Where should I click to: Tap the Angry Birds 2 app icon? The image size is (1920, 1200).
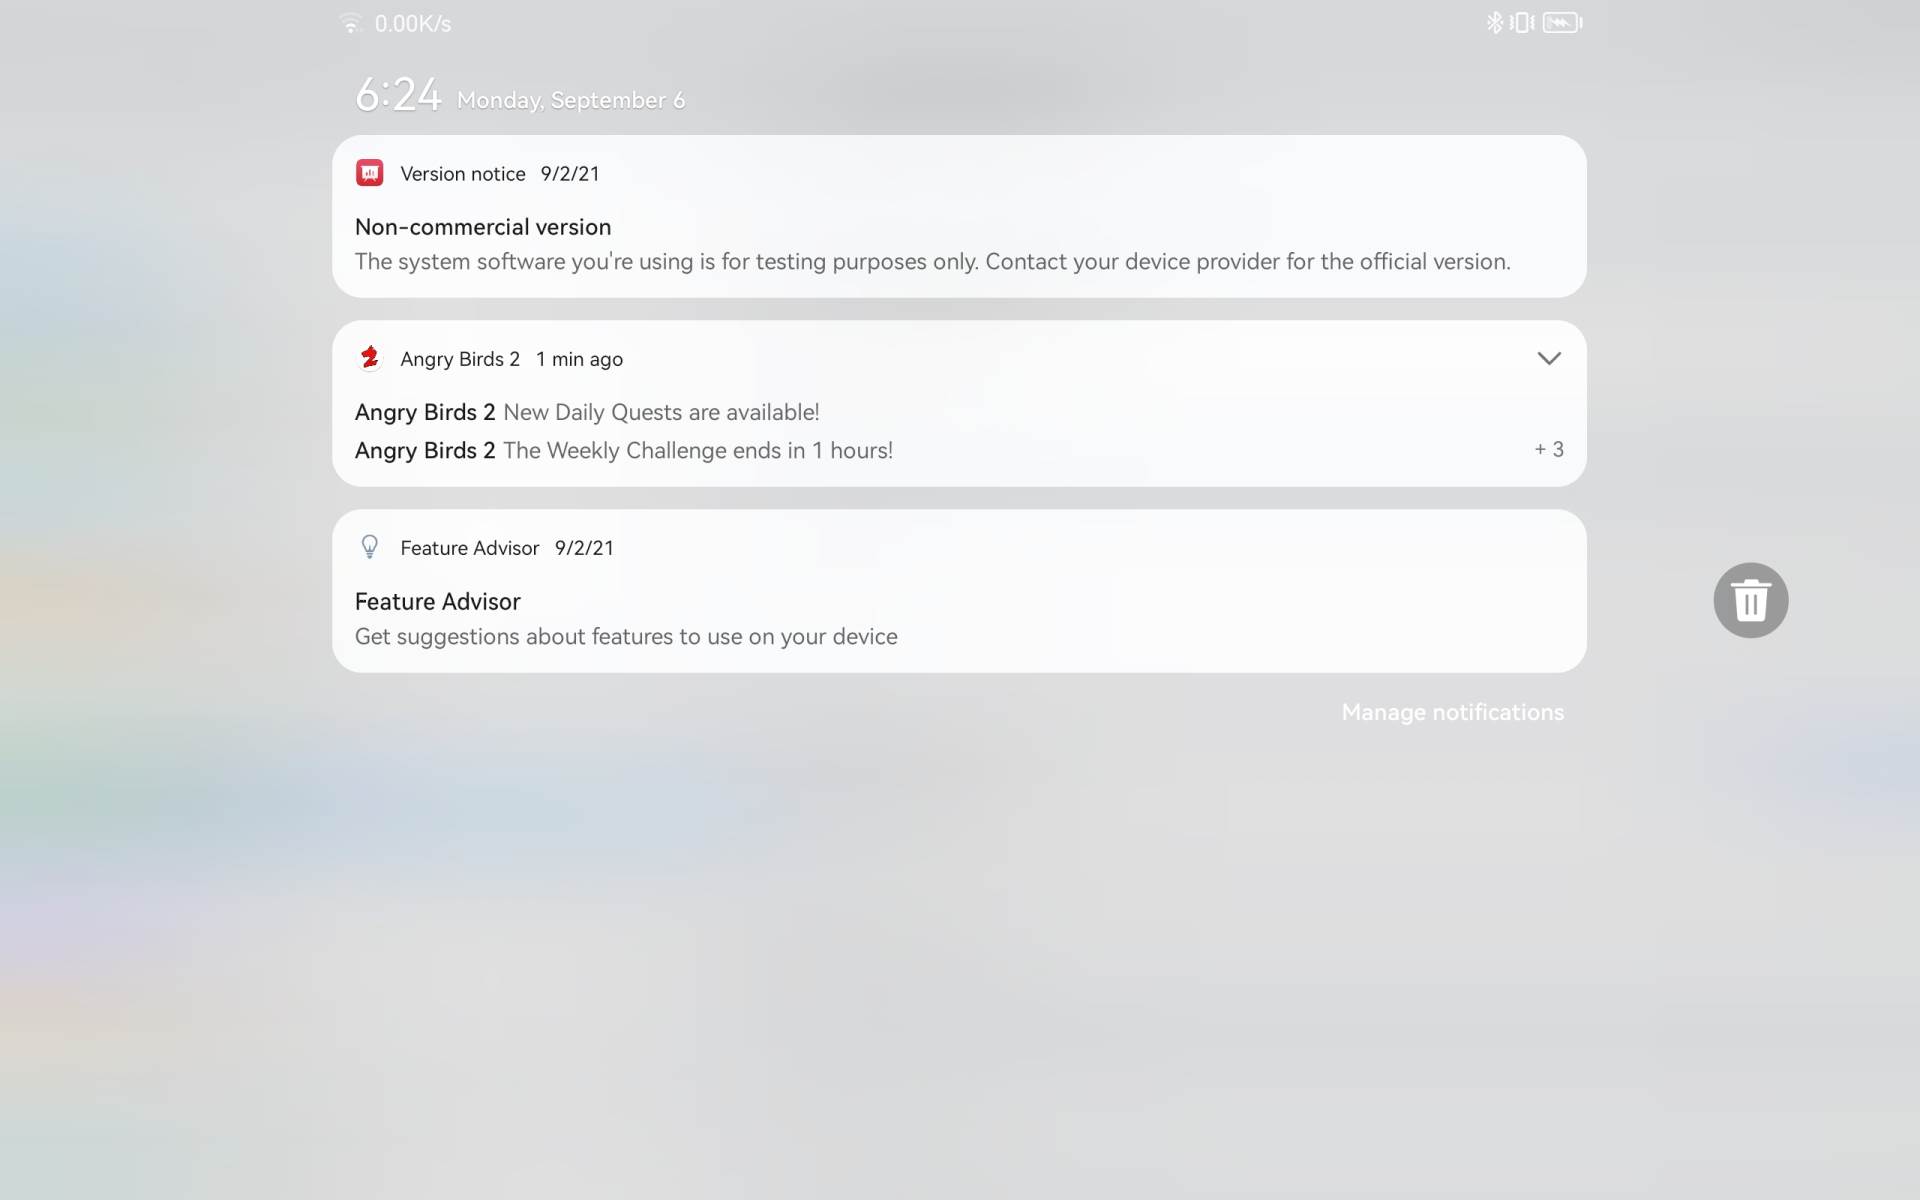[369, 358]
